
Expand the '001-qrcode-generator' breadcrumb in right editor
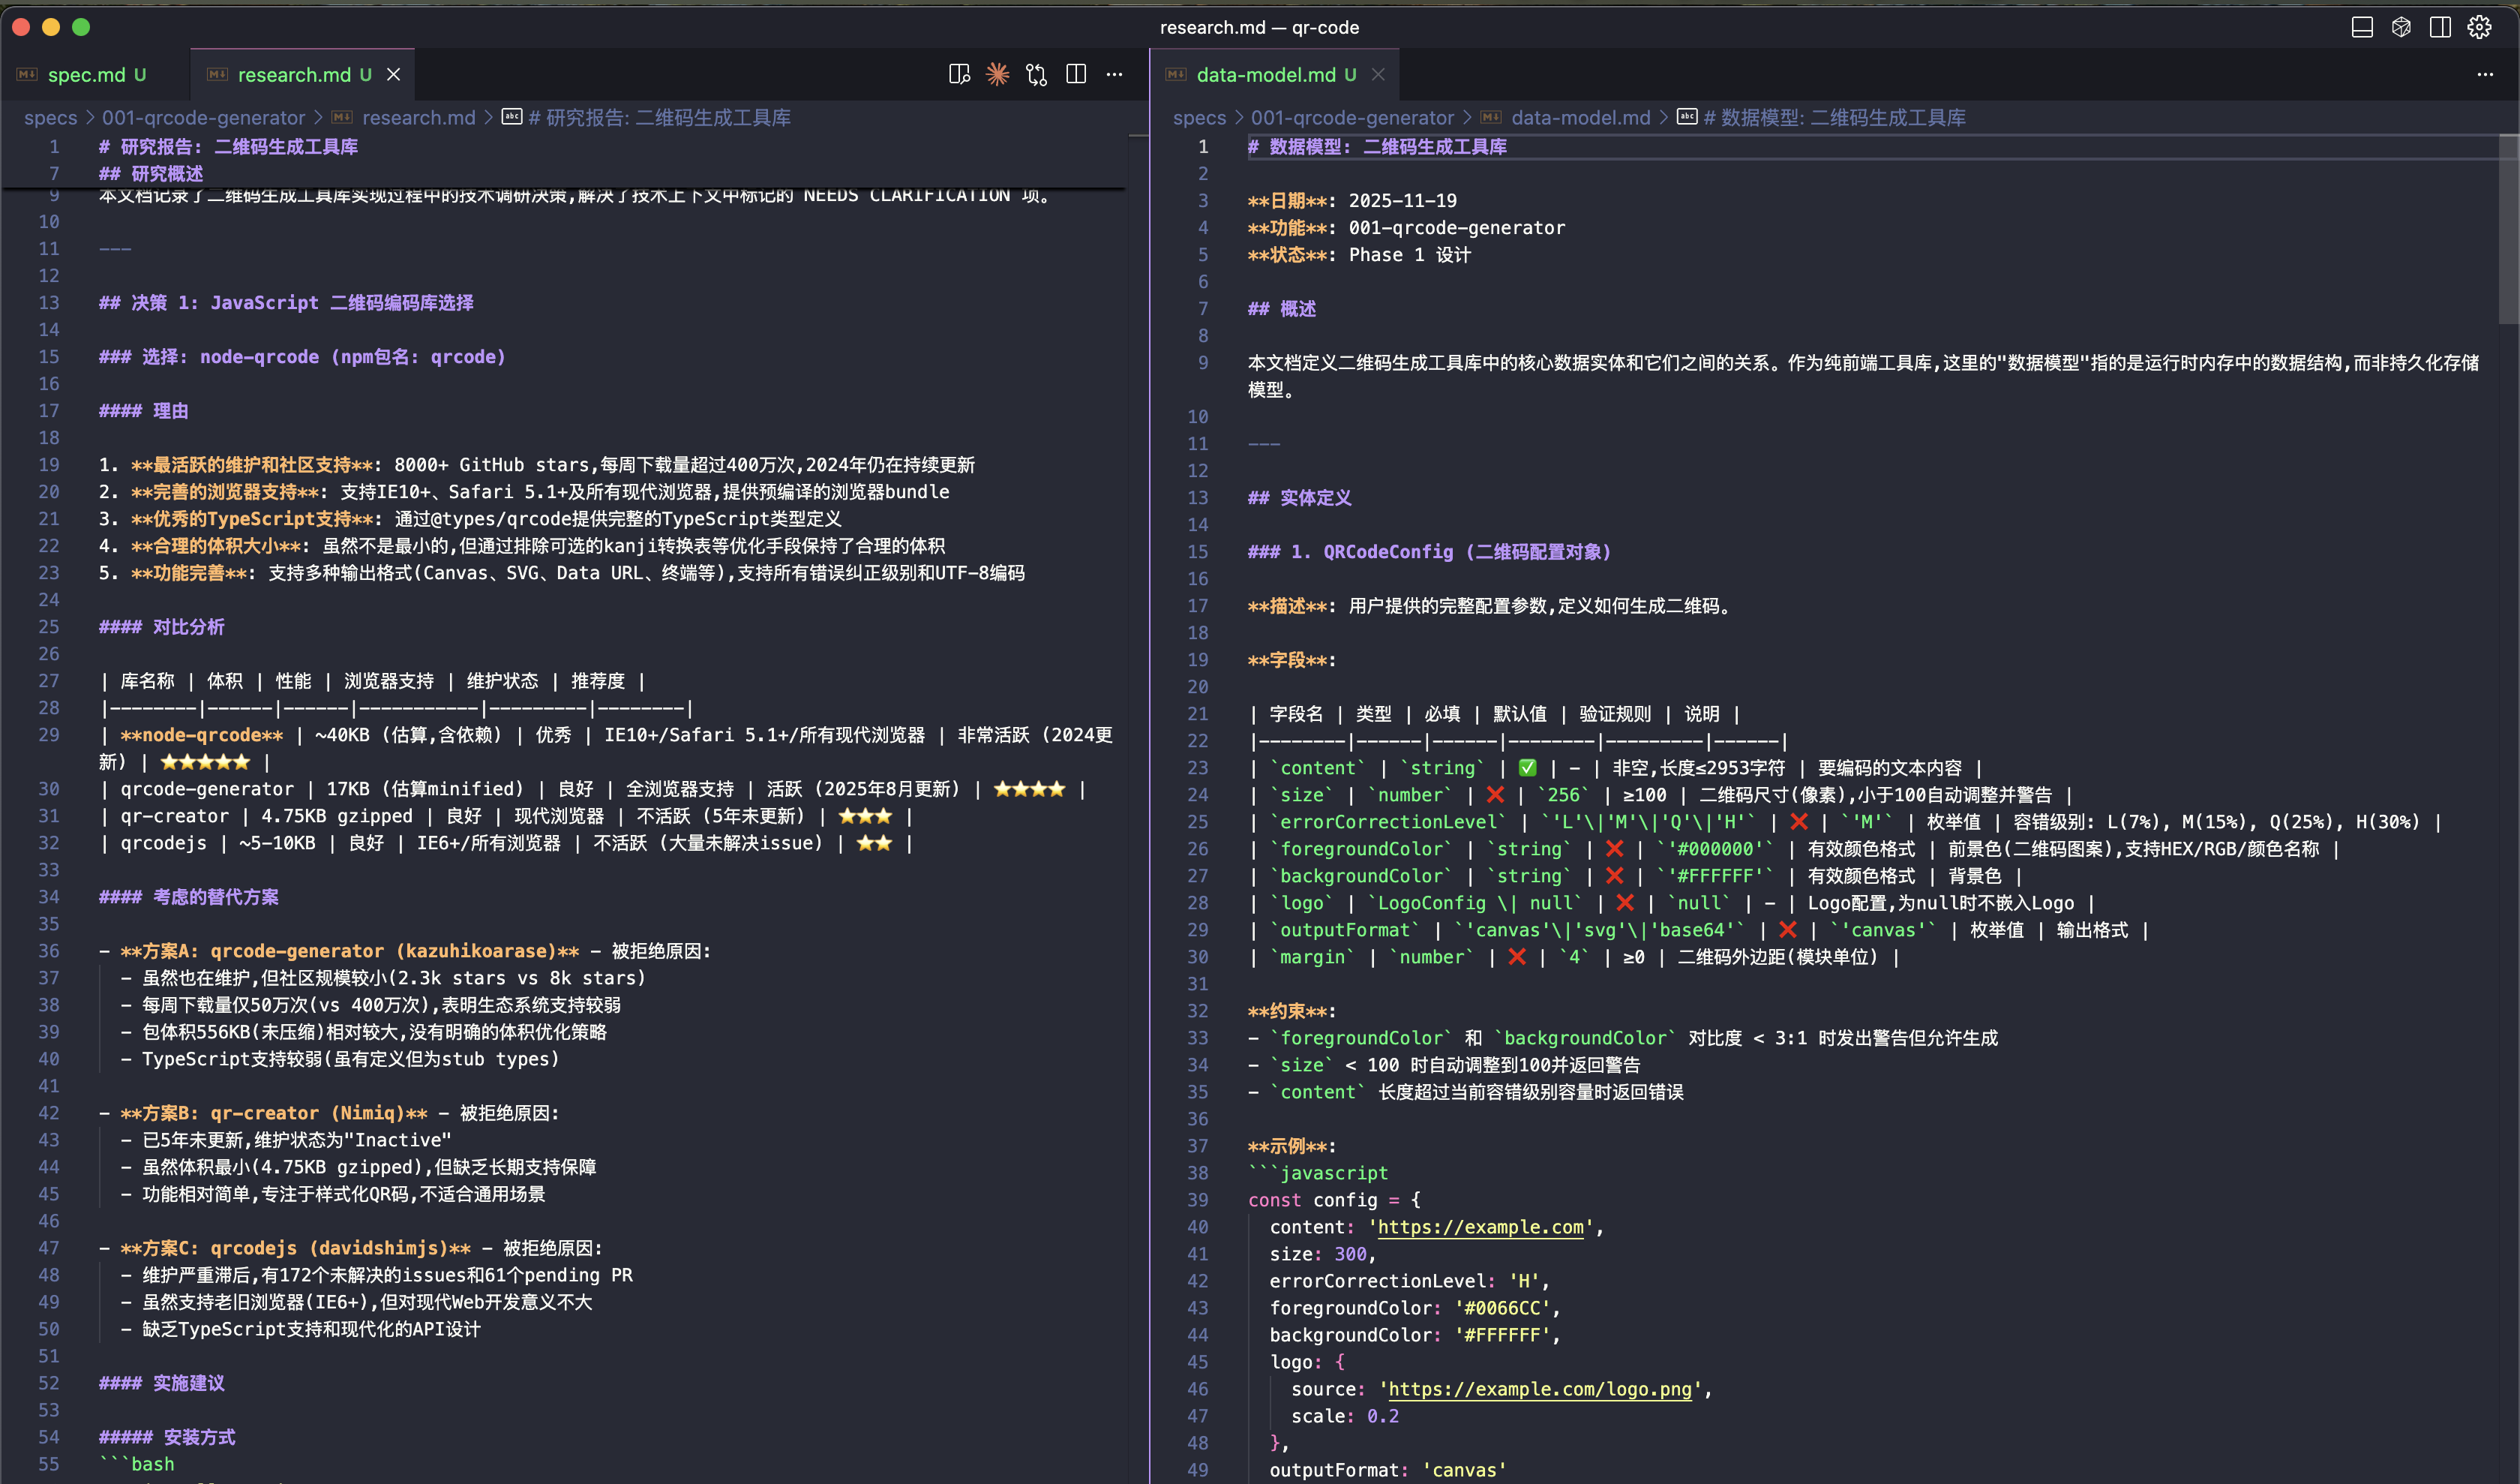1352,118
